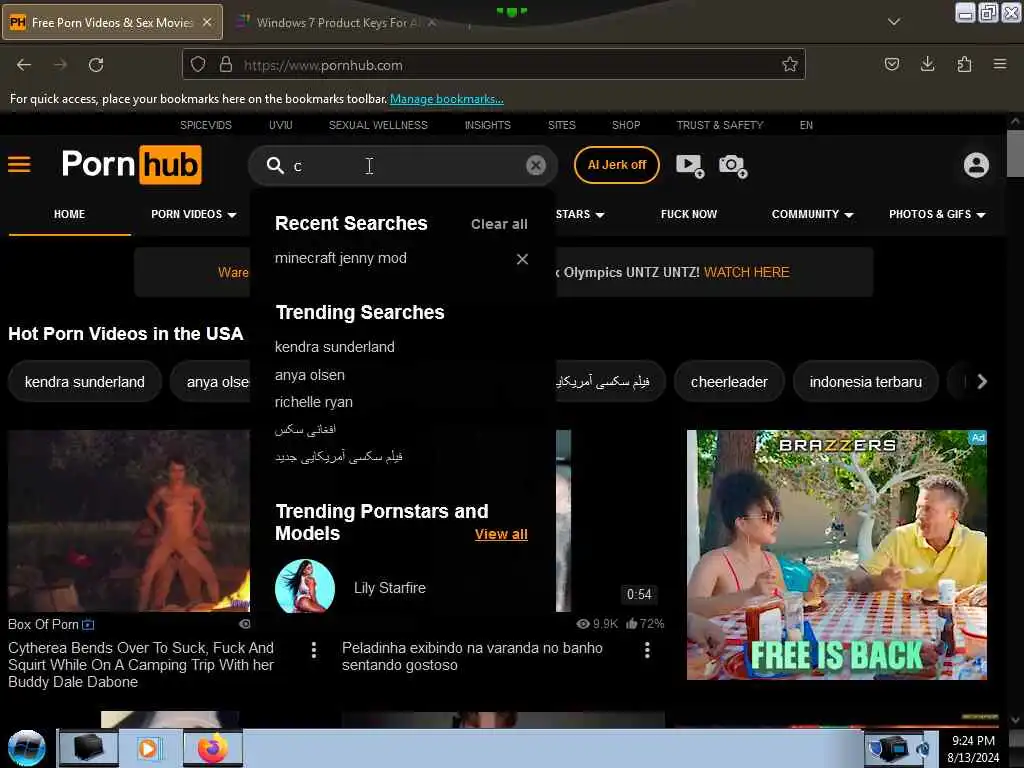Viewport: 1024px width, 768px height.
Task: Click the Firefox taskbar icon
Action: coord(213,748)
